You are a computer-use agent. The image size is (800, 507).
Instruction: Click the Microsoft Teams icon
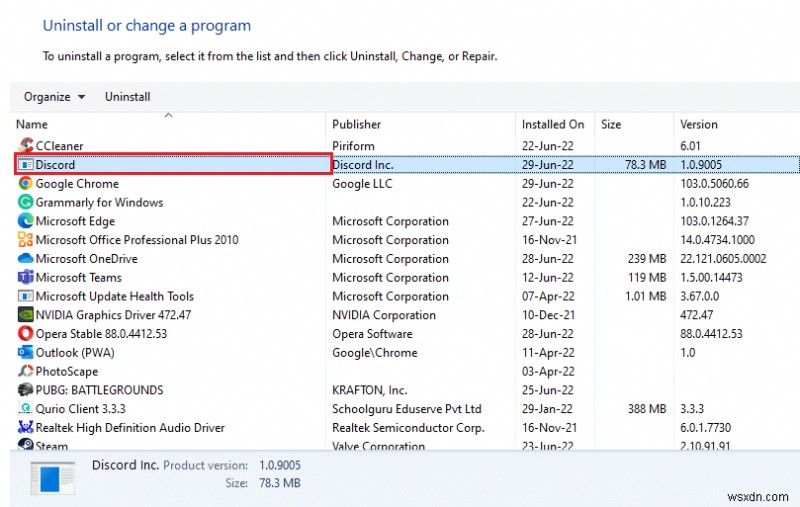pos(25,277)
